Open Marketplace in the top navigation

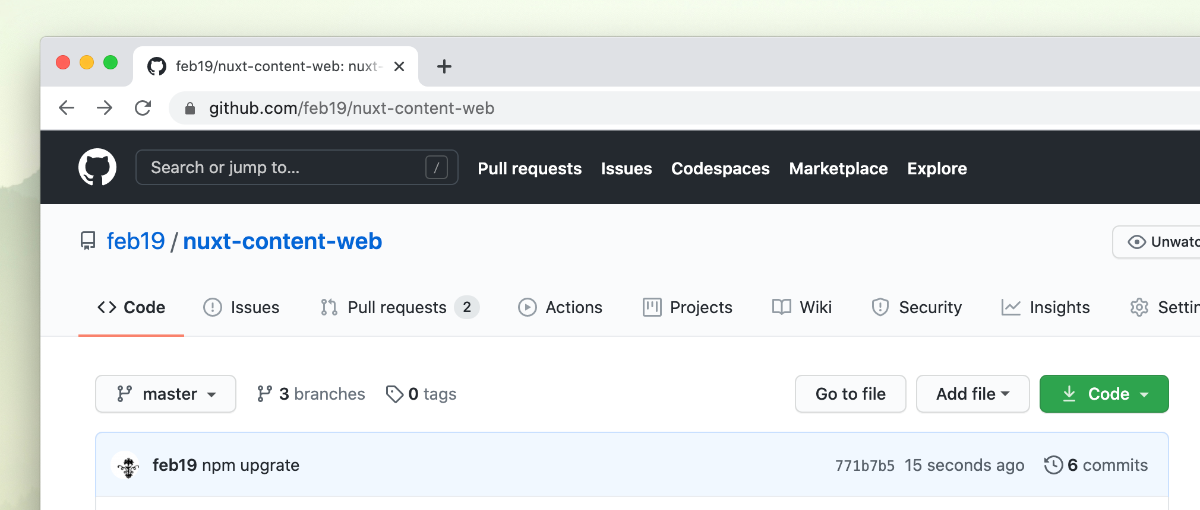(839, 168)
